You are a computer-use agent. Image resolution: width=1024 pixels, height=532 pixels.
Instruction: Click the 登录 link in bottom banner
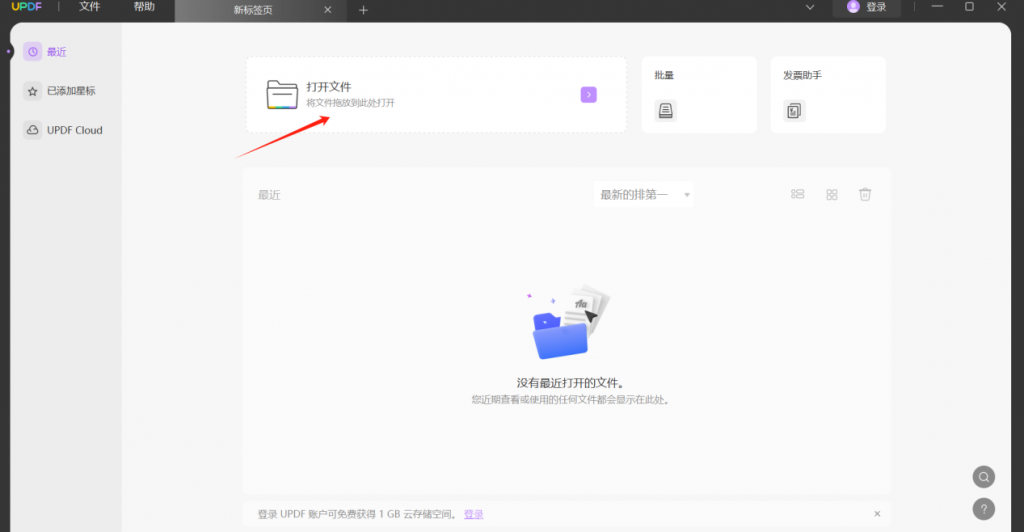473,514
